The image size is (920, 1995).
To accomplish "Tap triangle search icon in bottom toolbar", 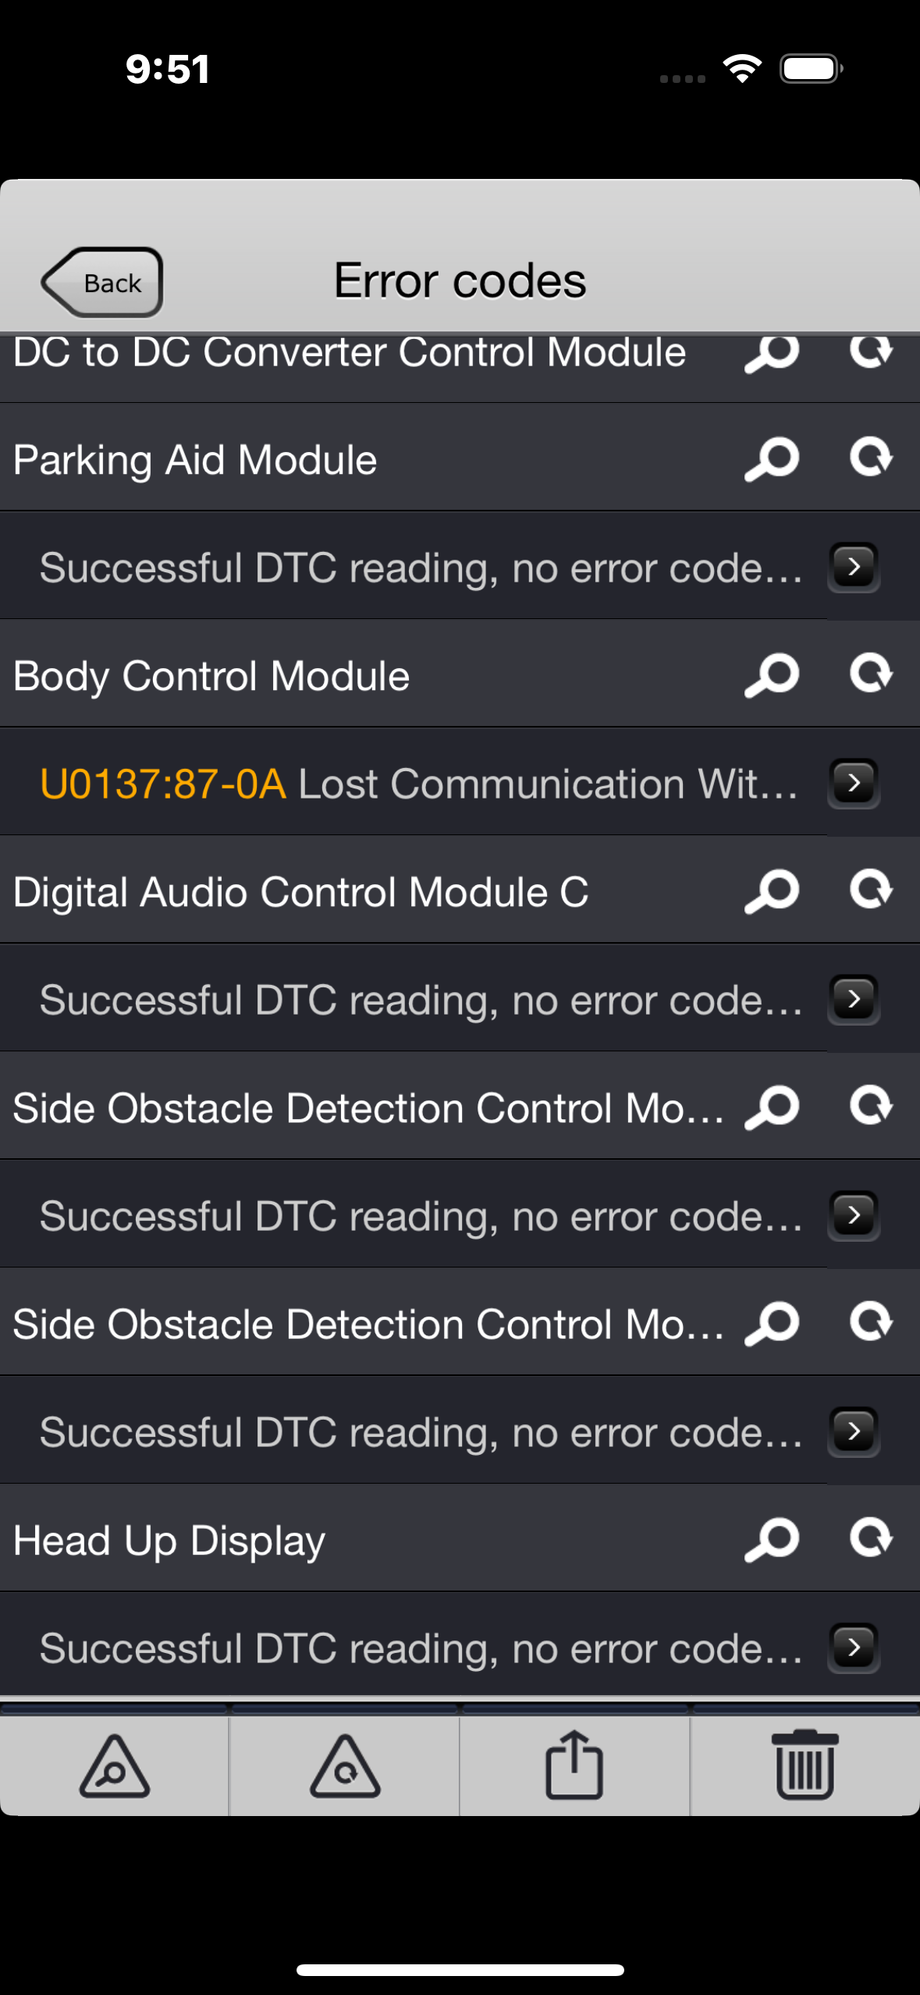I will pos(115,1767).
